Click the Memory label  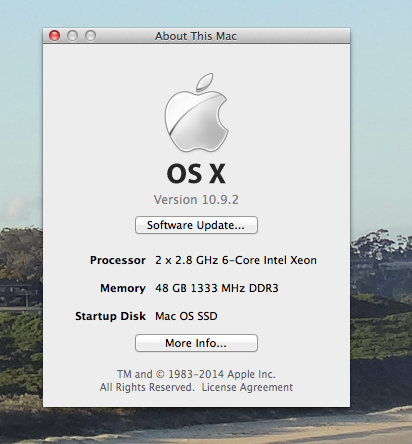pos(123,288)
